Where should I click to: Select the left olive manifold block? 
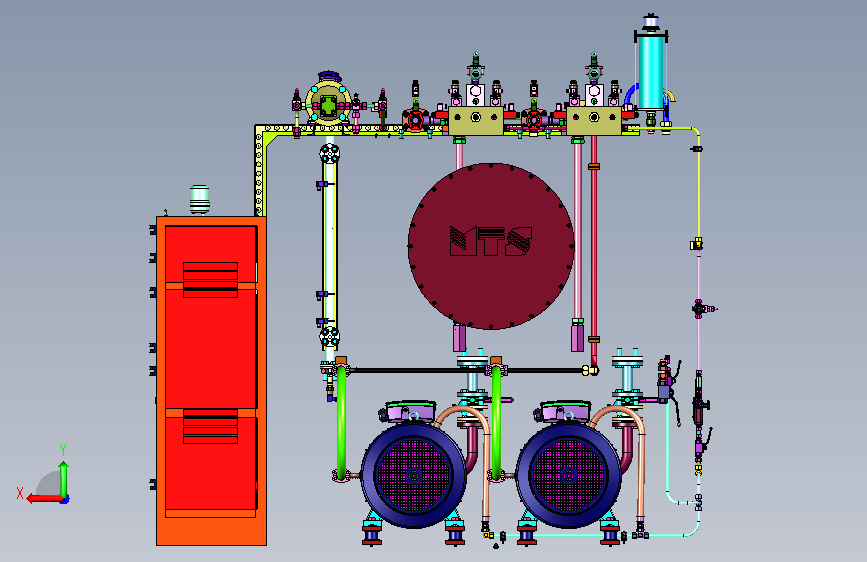pyautogui.click(x=476, y=121)
